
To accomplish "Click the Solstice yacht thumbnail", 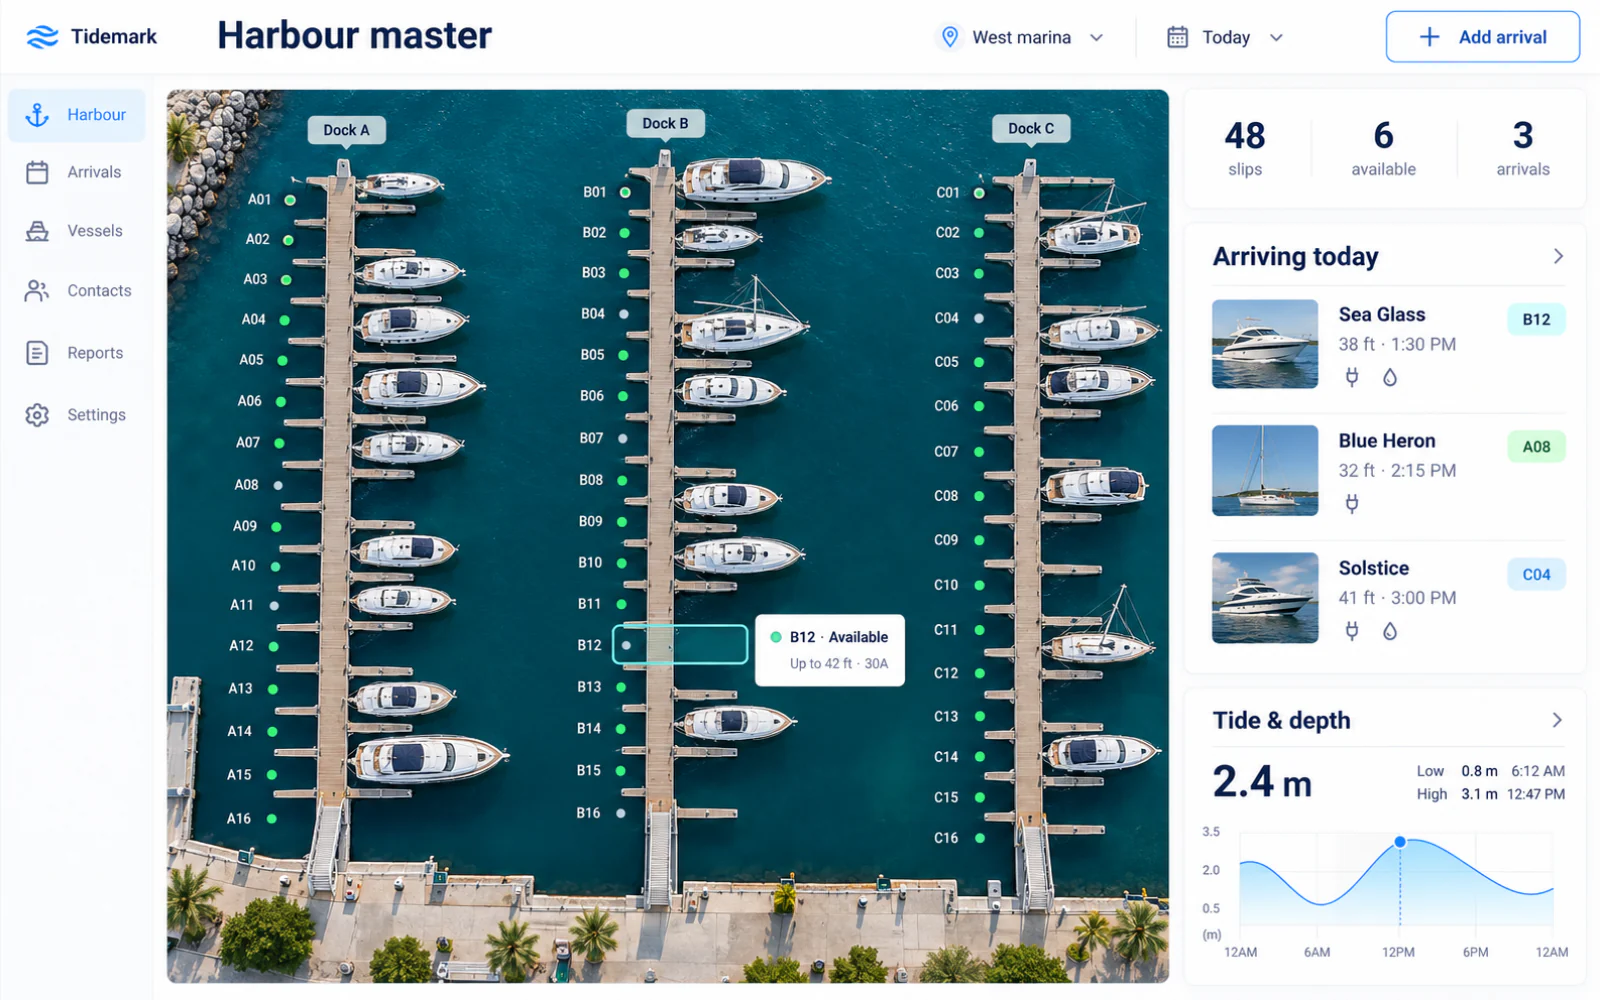I will [x=1265, y=598].
